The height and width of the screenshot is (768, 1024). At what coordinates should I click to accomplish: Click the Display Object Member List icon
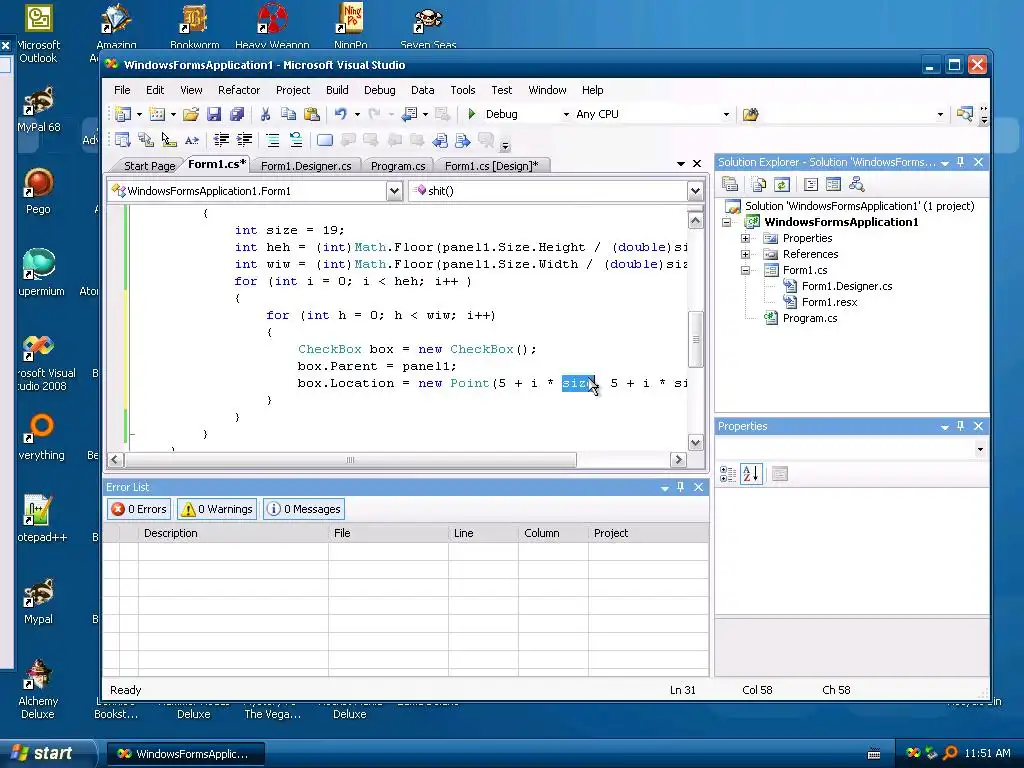point(122,140)
